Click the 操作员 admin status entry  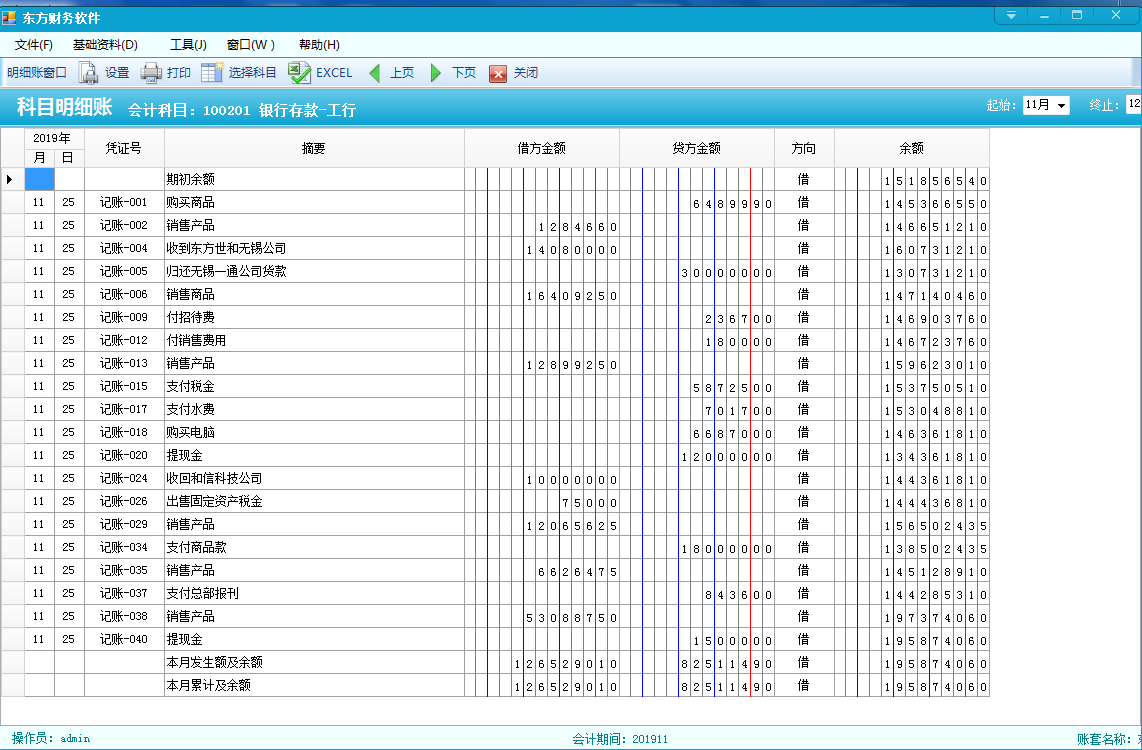51,739
